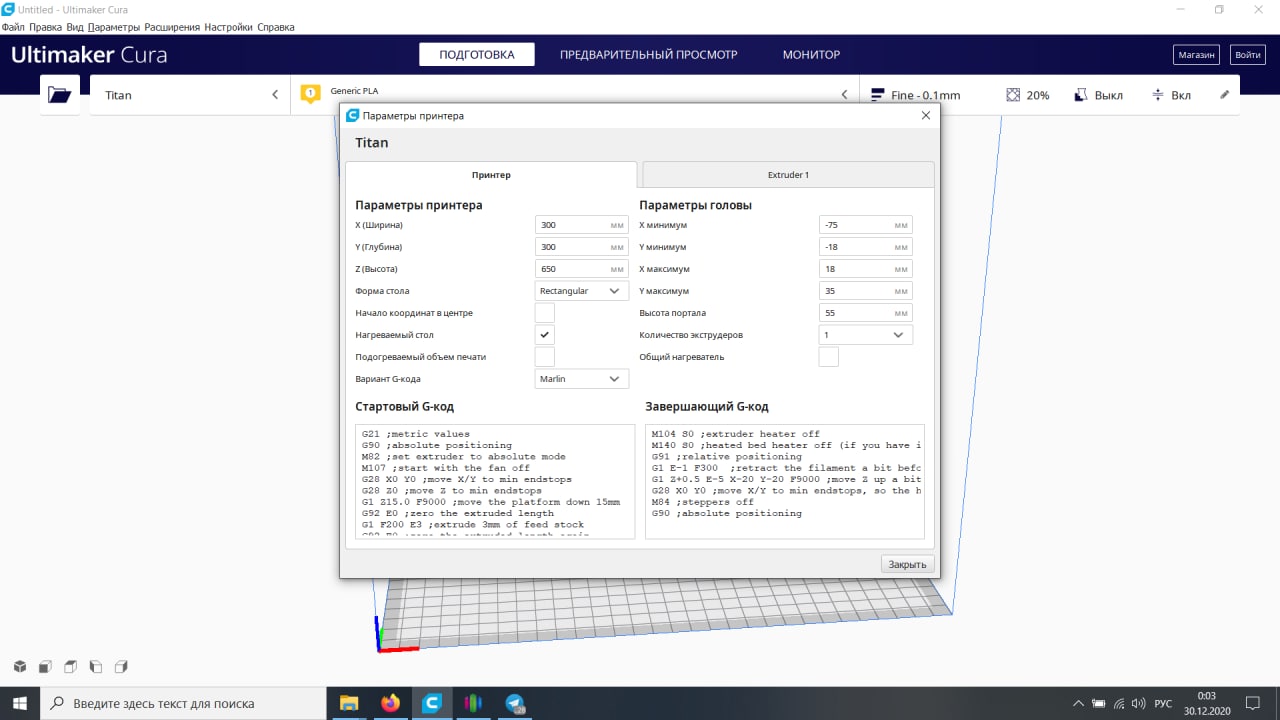This screenshot has height=720, width=1280.
Task: Open the Windows notification center icon
Action: (1252, 703)
